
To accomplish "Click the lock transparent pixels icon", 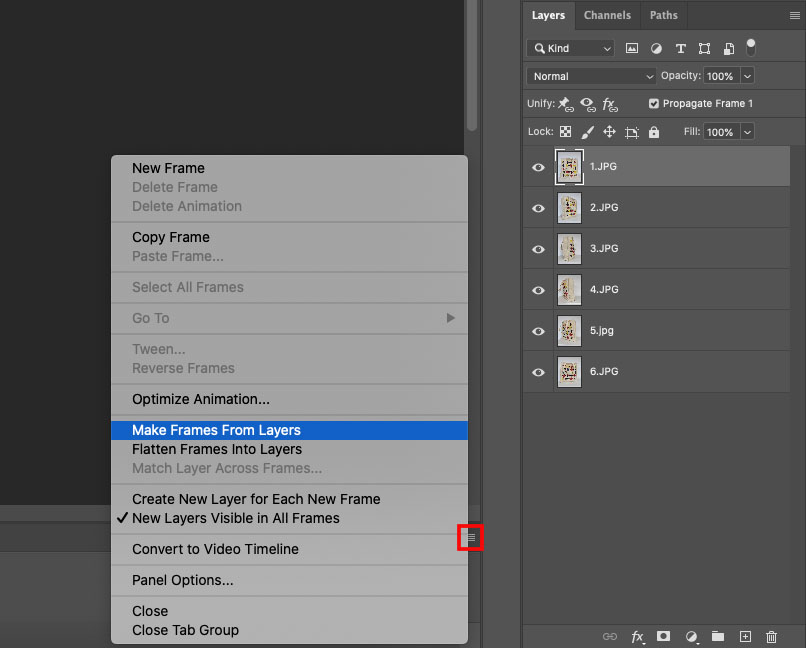I will point(564,132).
